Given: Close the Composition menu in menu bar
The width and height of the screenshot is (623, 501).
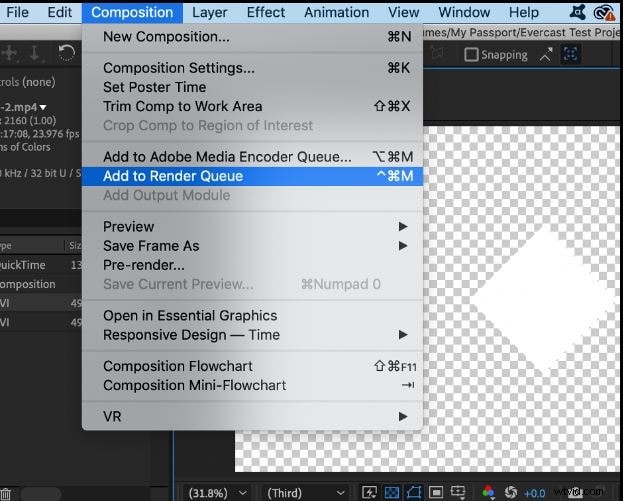Looking at the screenshot, I should [132, 12].
